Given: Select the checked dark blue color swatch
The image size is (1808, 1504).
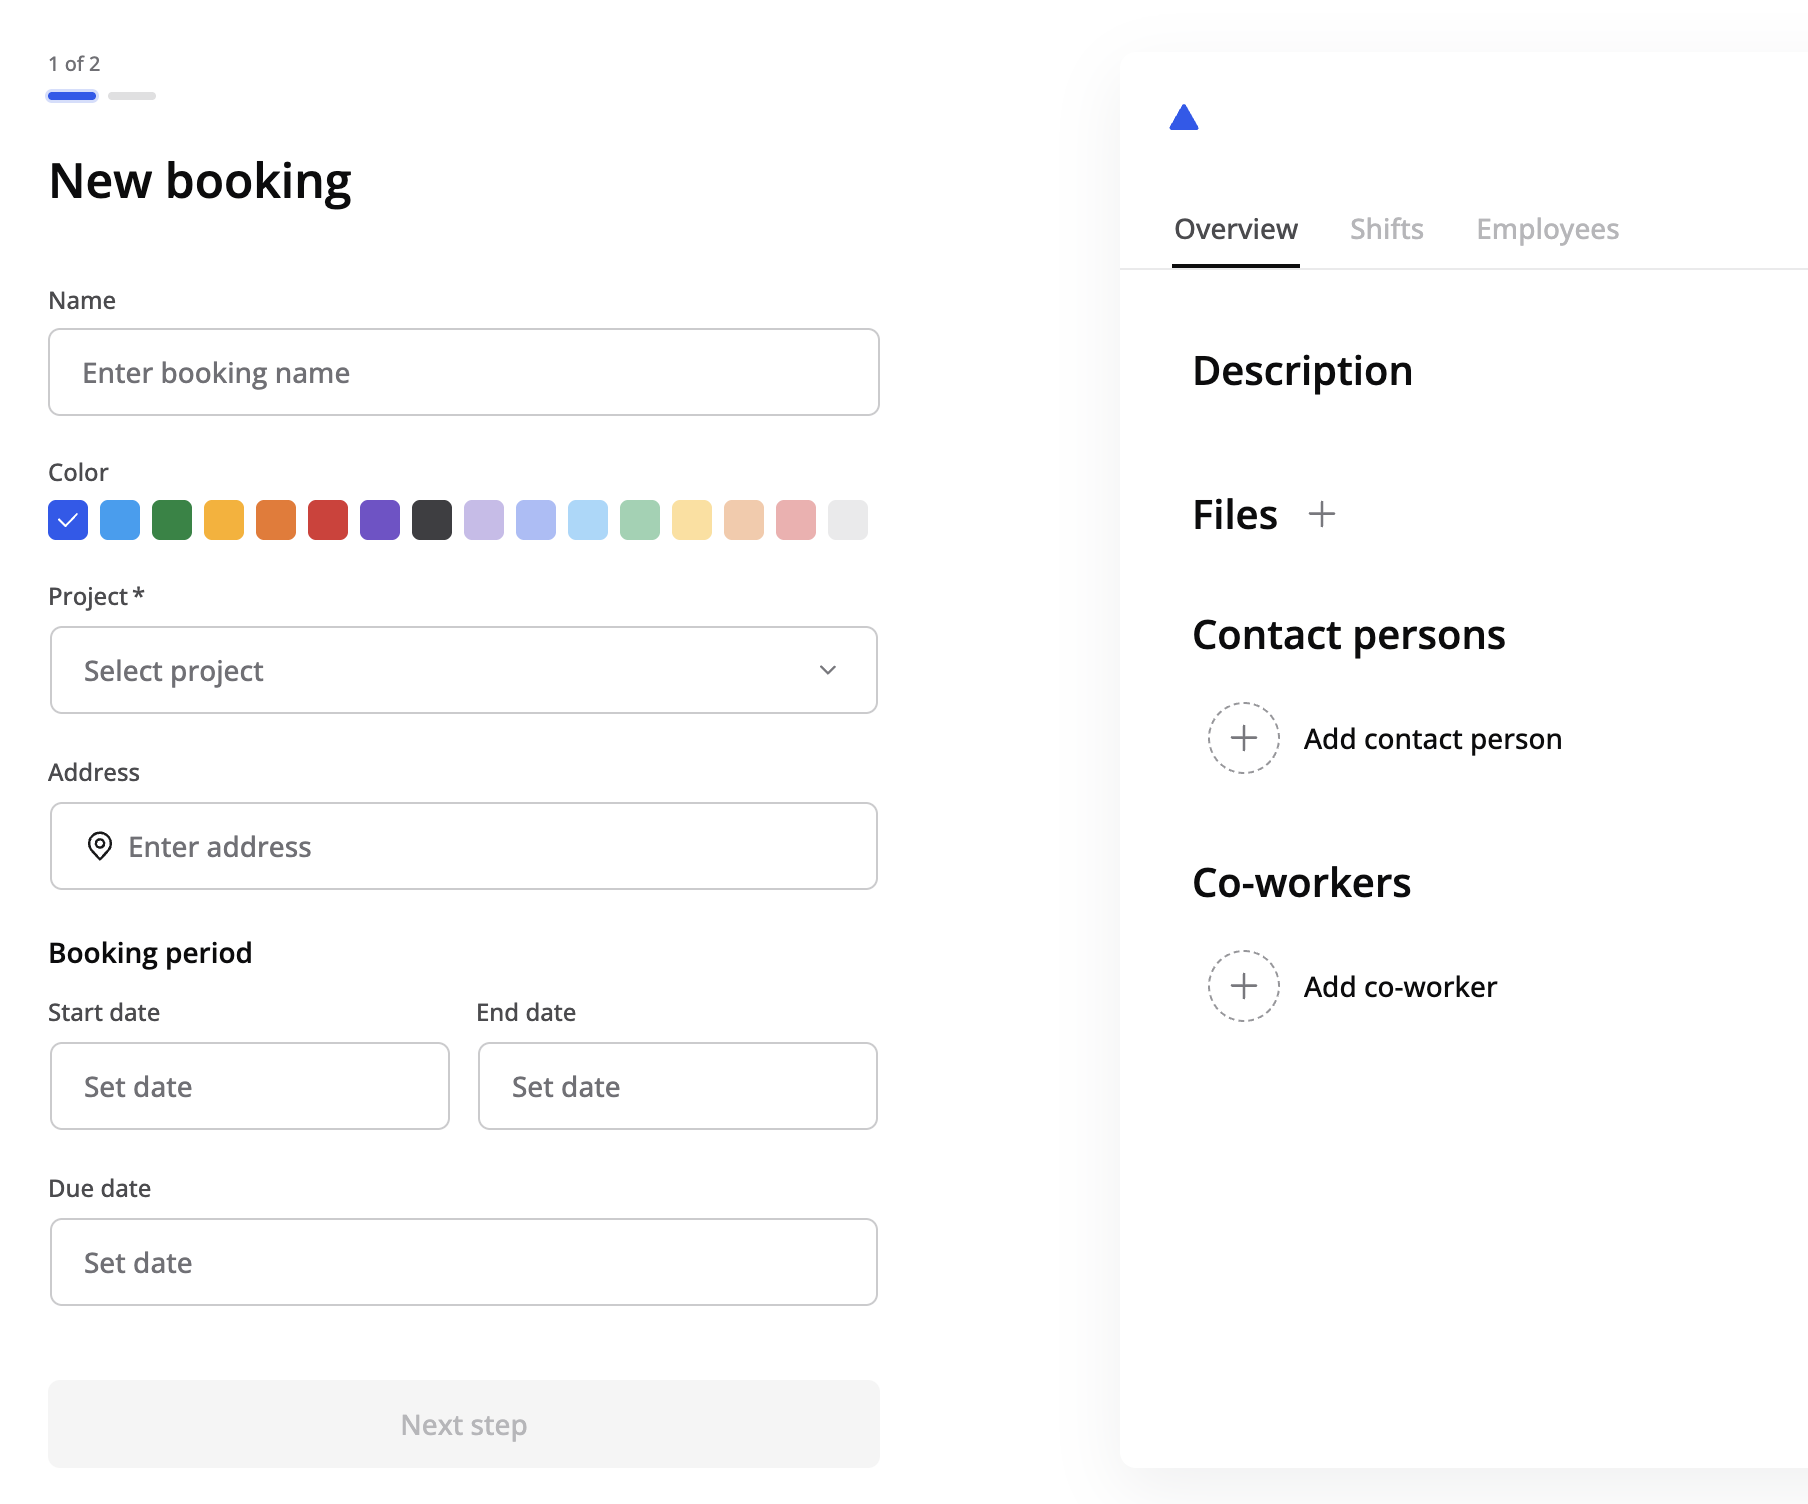Looking at the screenshot, I should [x=68, y=520].
